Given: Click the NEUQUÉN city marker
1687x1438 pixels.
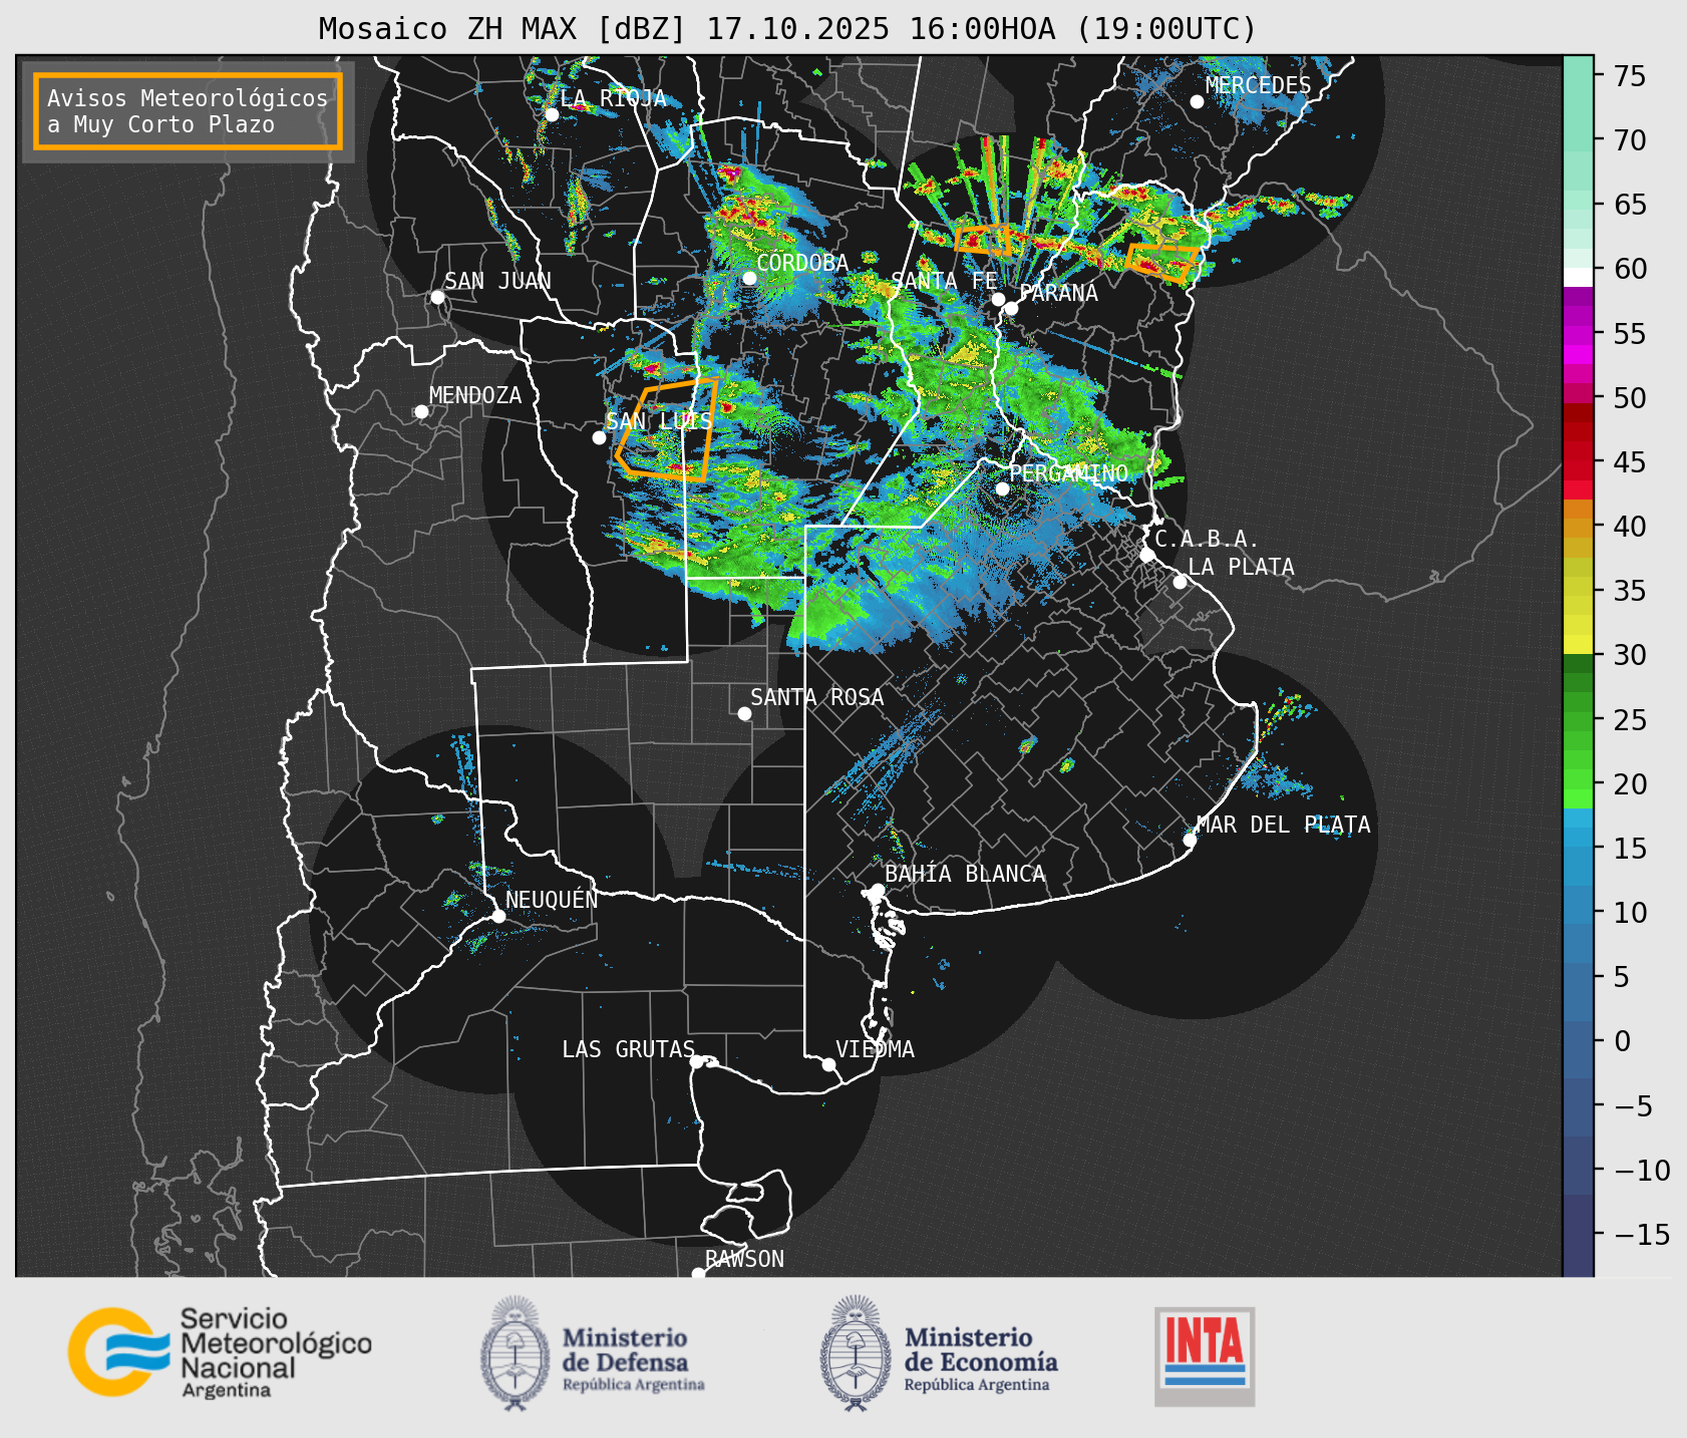Looking at the screenshot, I should (x=498, y=915).
